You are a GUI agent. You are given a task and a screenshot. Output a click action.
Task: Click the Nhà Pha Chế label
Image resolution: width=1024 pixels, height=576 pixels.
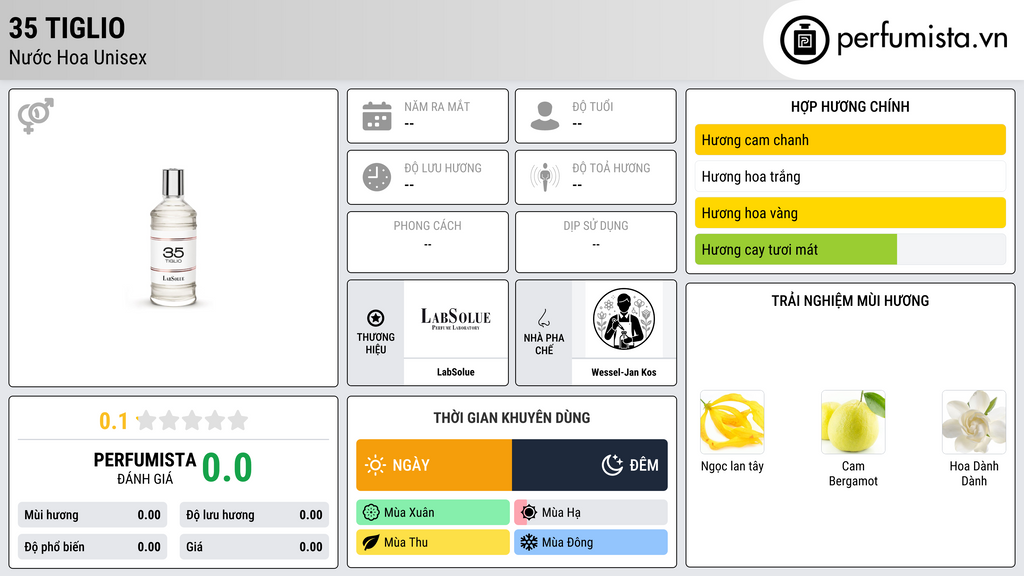tap(544, 344)
